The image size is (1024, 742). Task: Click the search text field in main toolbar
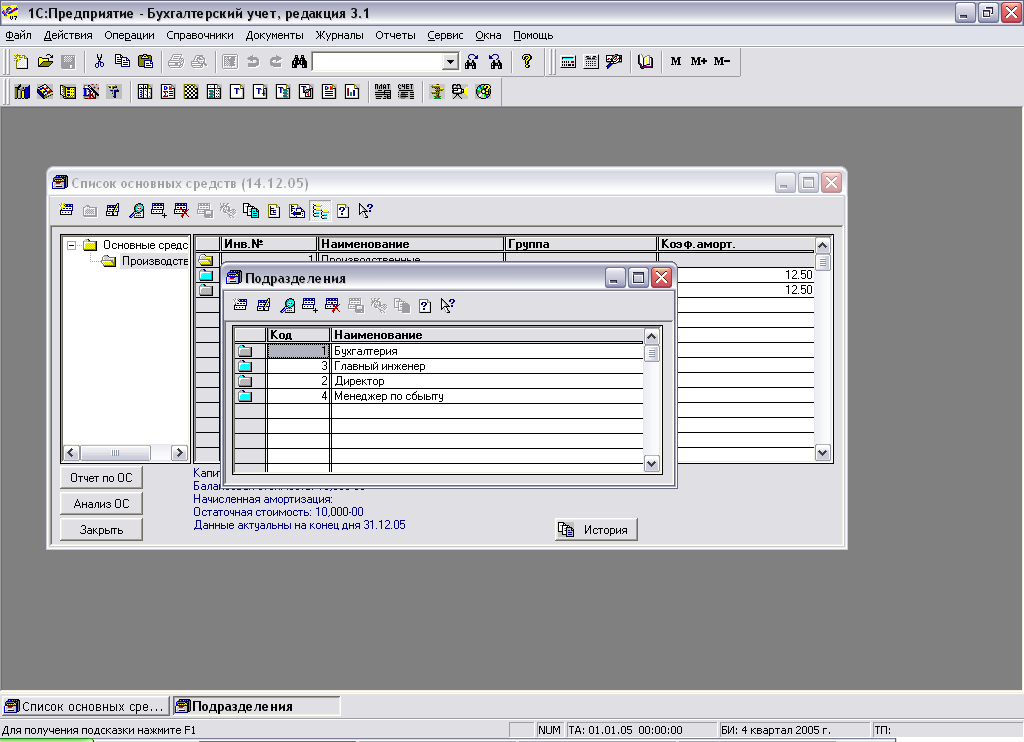coord(378,62)
